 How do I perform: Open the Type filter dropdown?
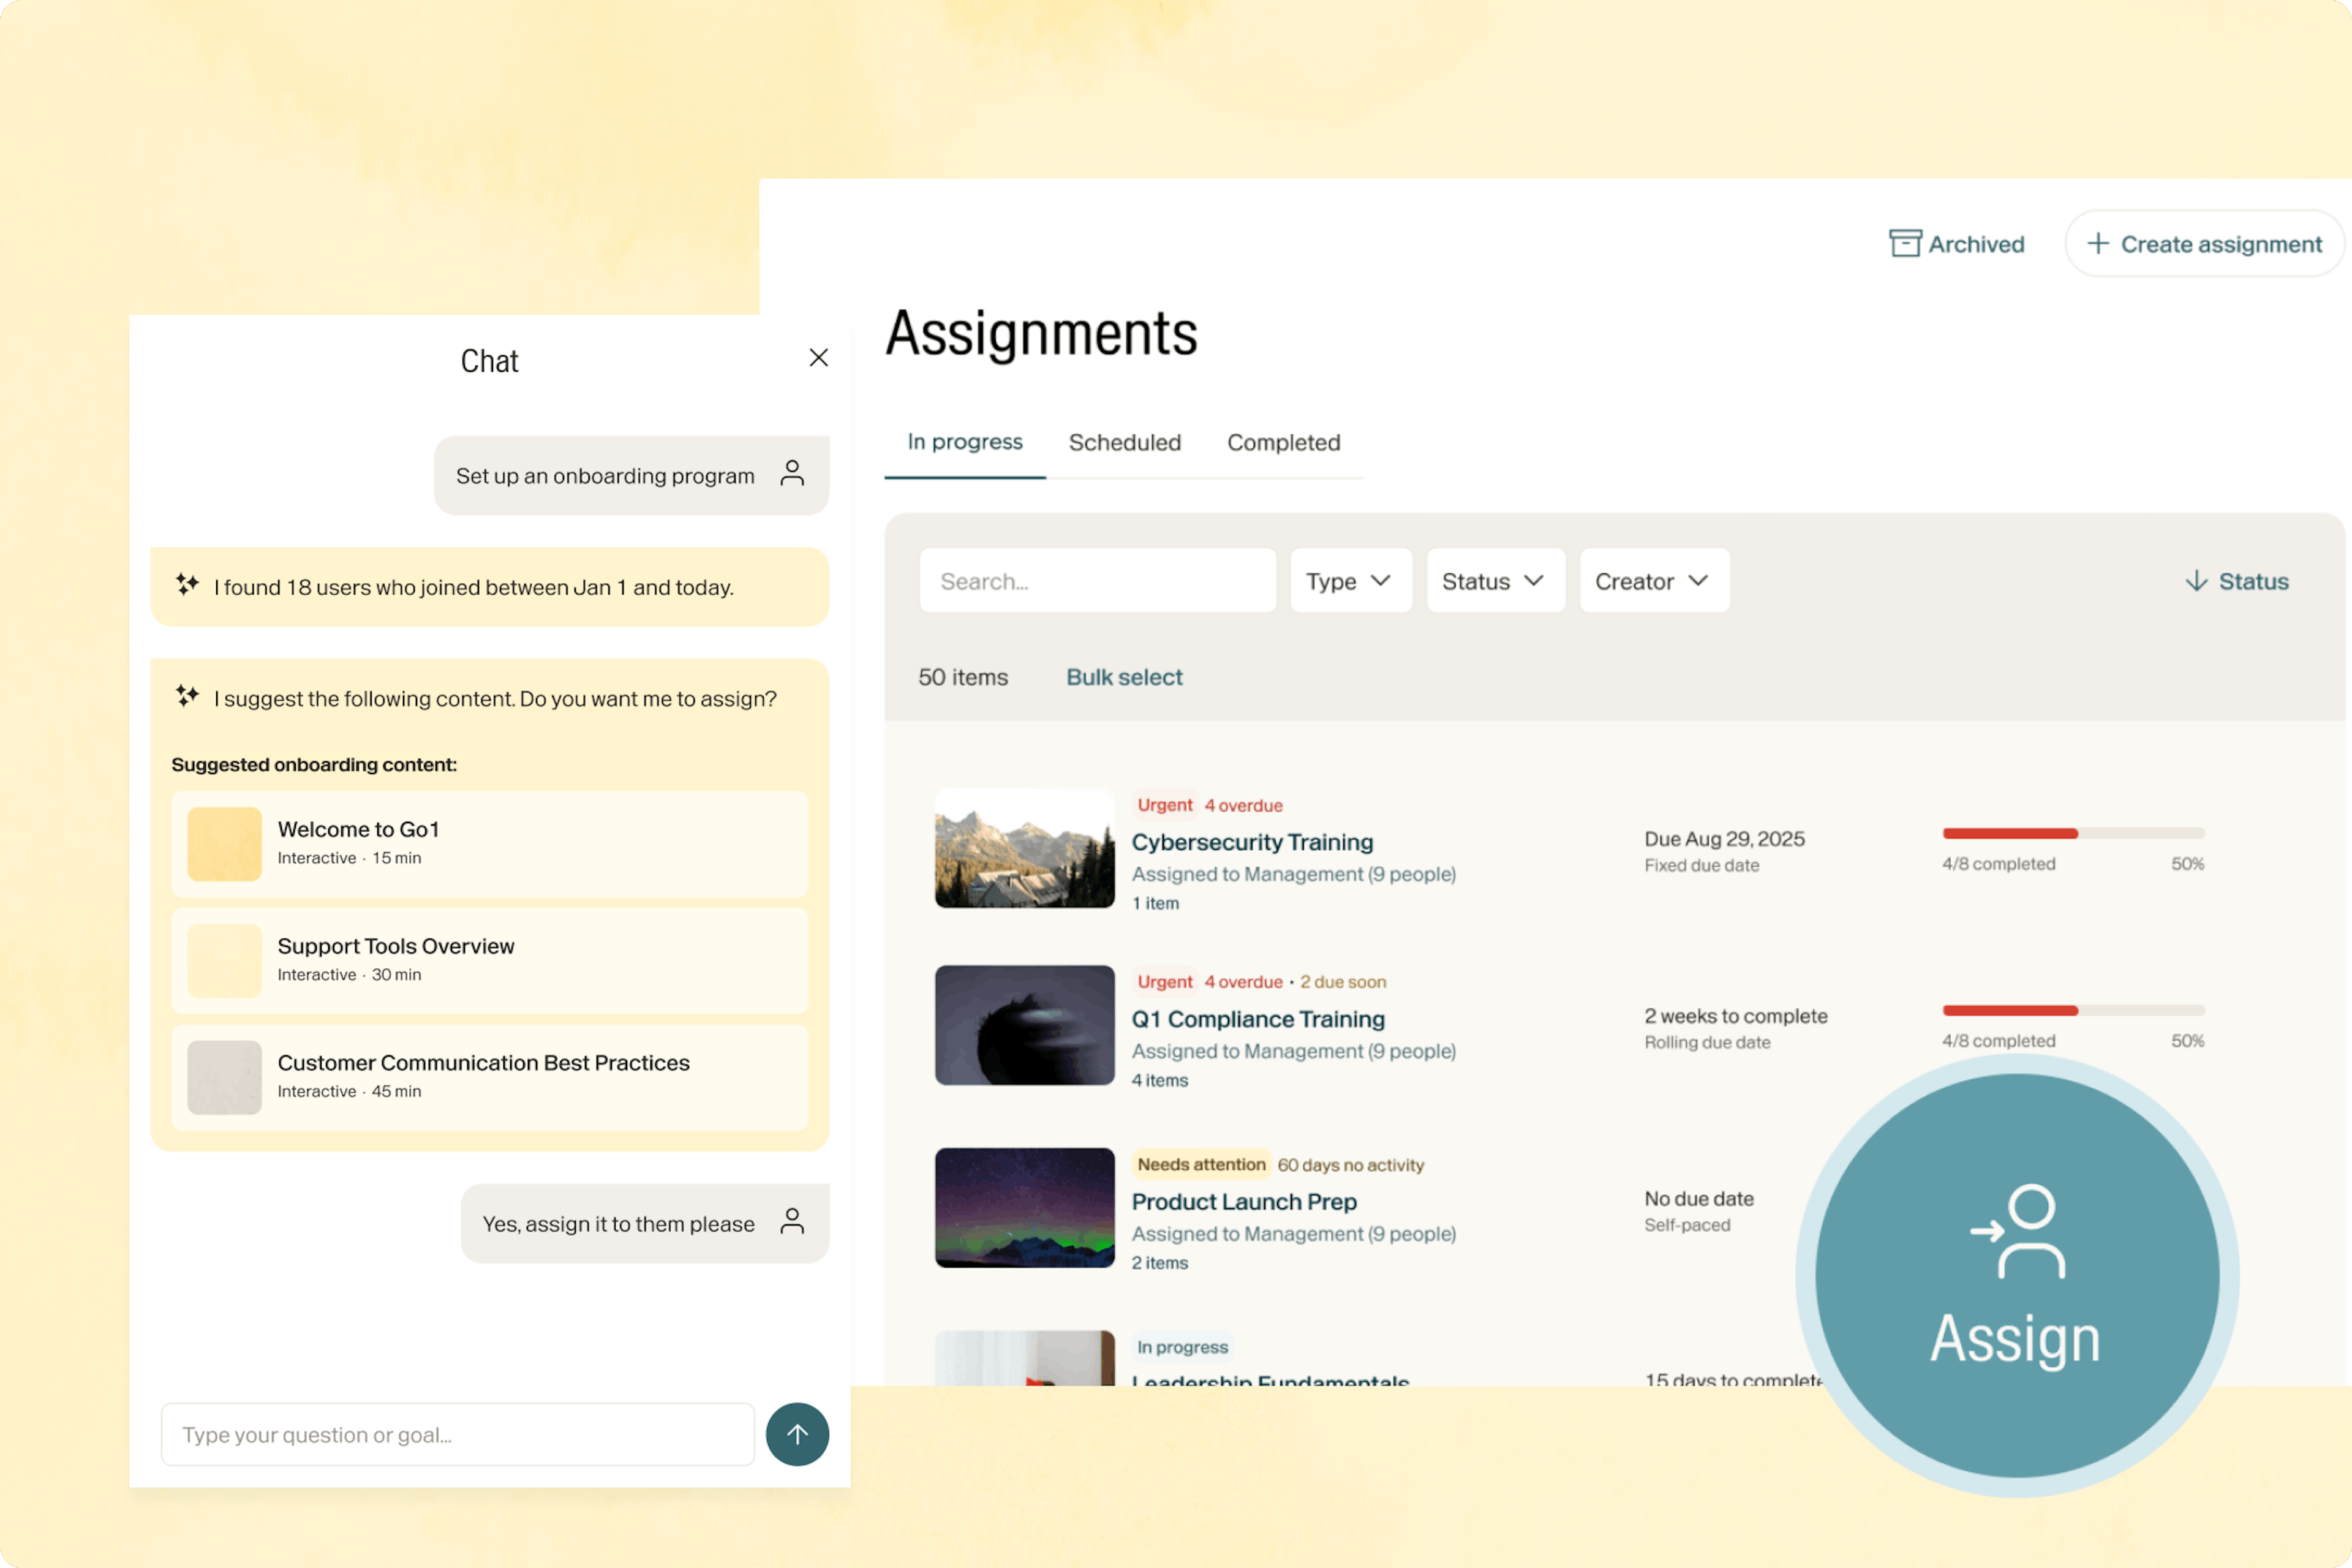pos(1350,581)
